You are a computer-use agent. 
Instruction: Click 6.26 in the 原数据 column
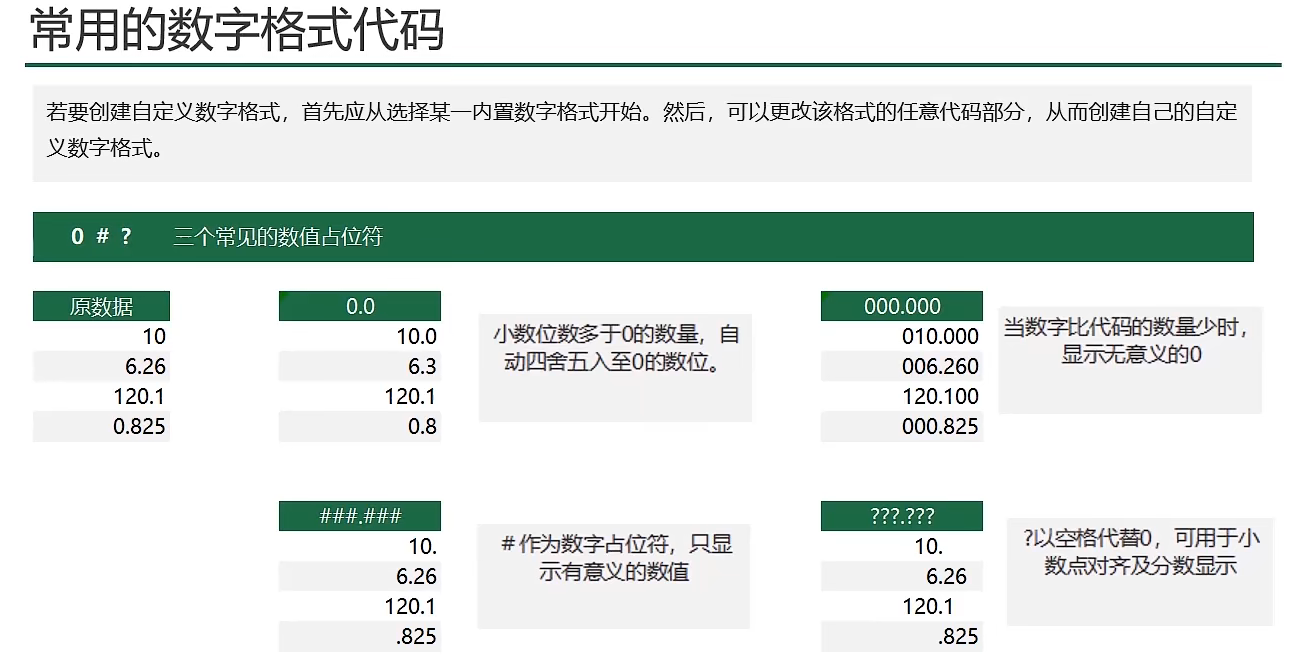[101, 367]
